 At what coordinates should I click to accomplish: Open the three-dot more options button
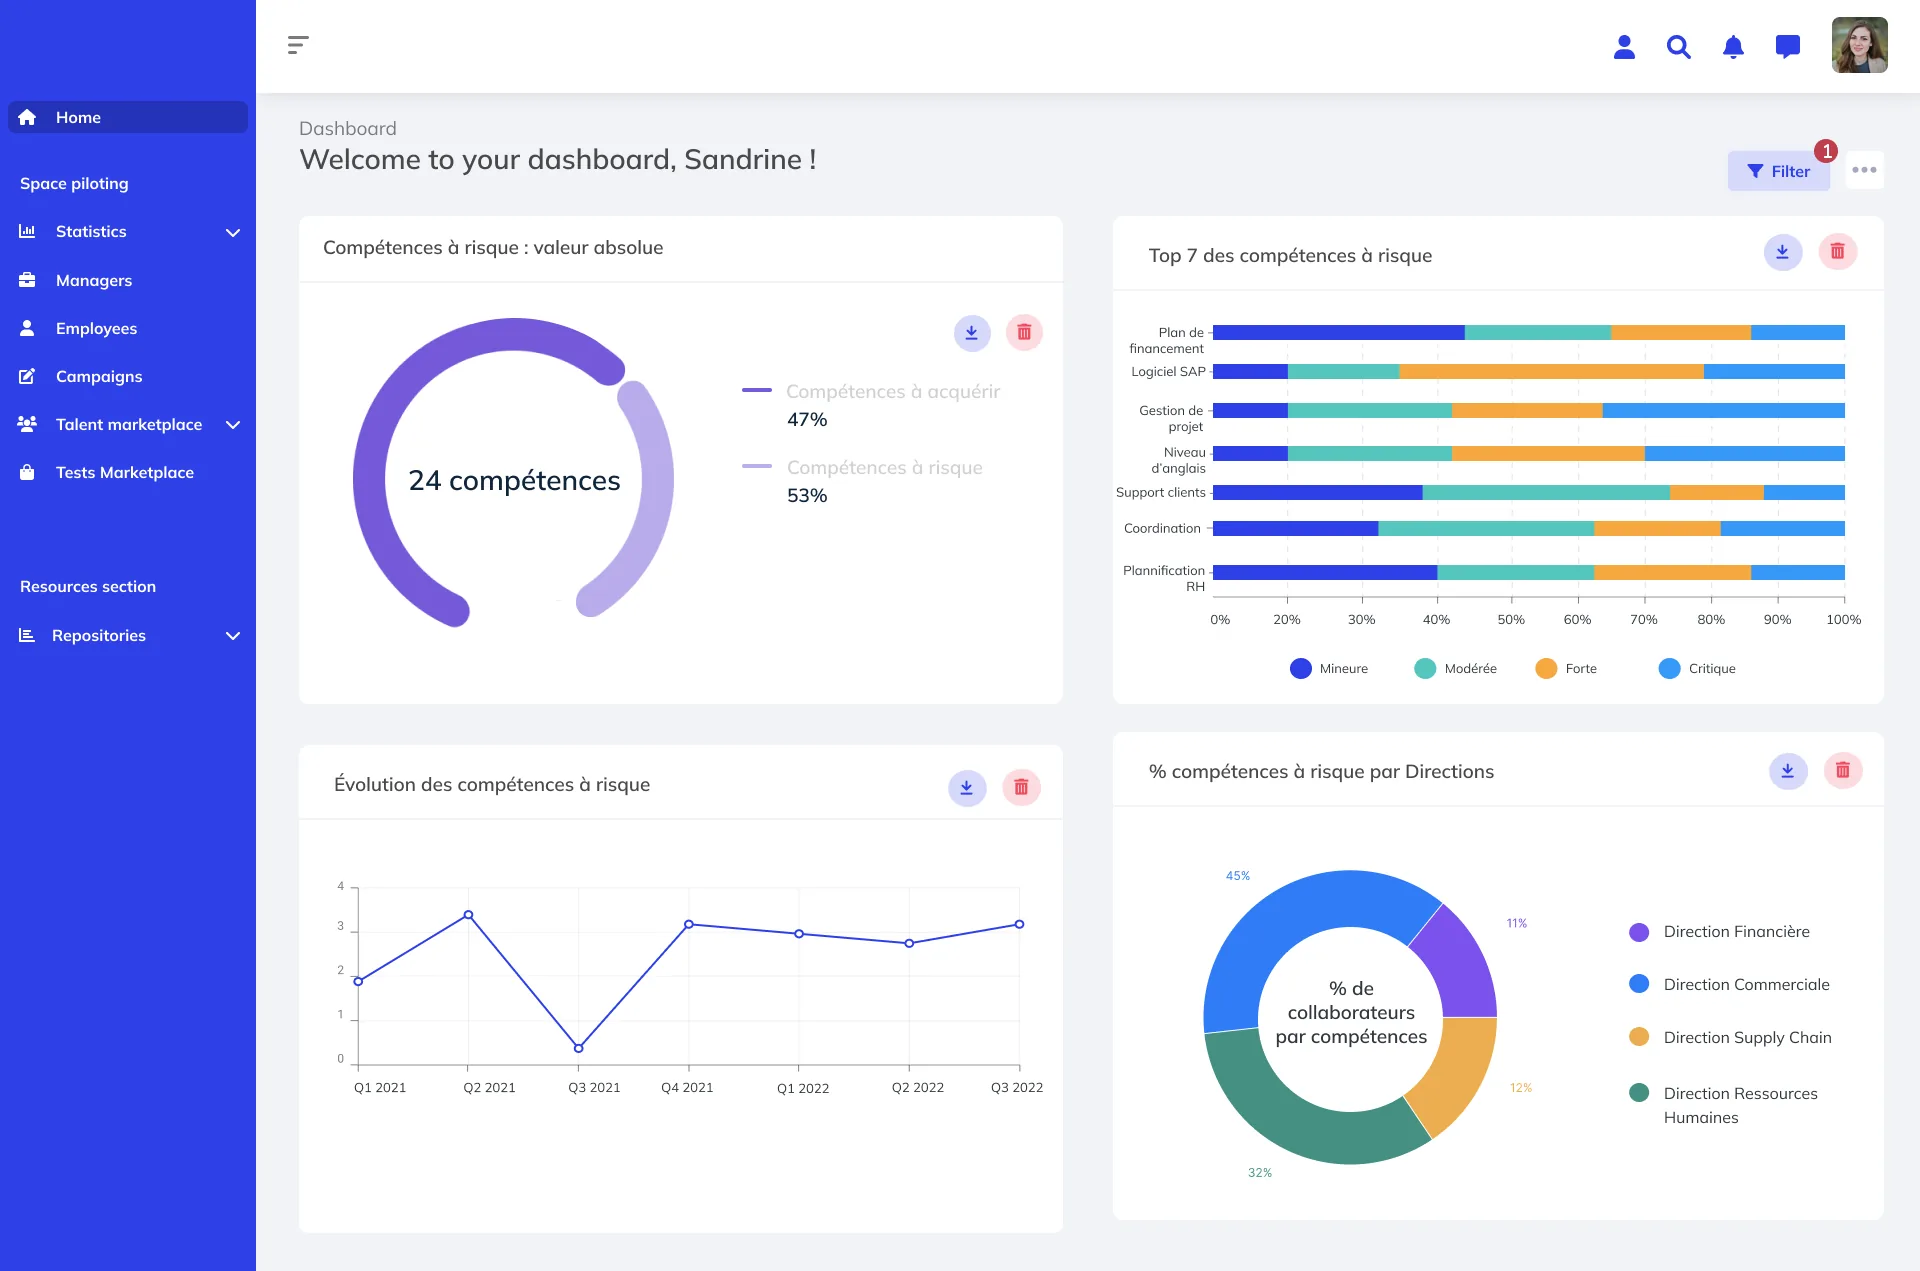tap(1864, 170)
